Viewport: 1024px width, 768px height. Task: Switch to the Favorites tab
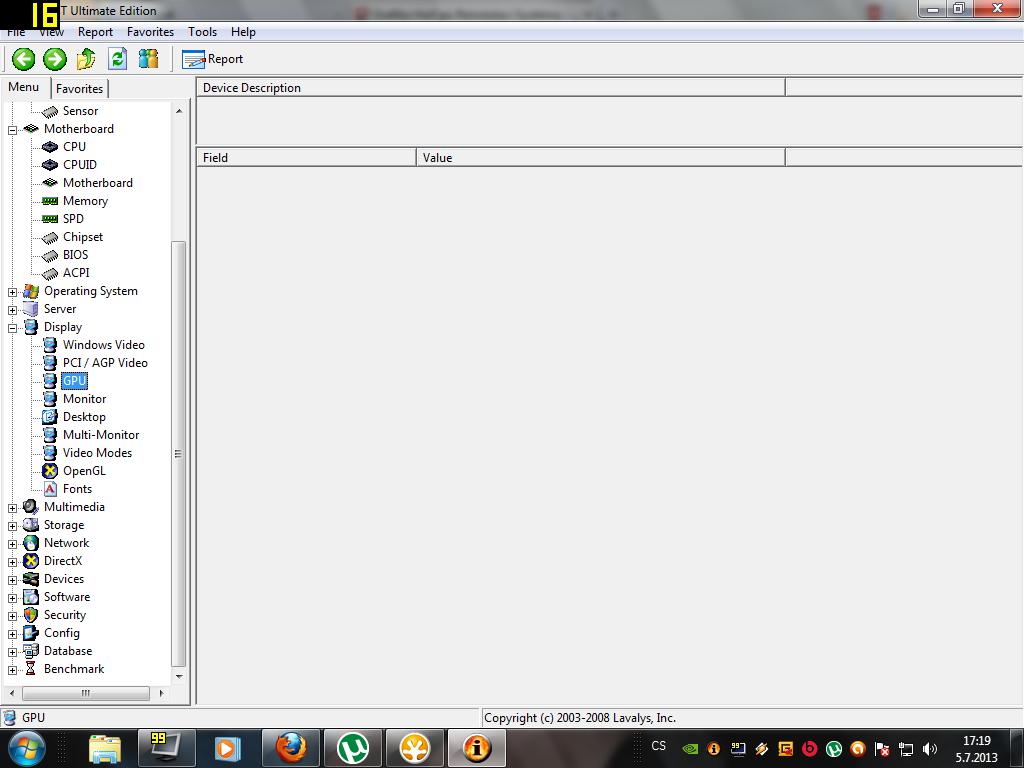click(79, 89)
